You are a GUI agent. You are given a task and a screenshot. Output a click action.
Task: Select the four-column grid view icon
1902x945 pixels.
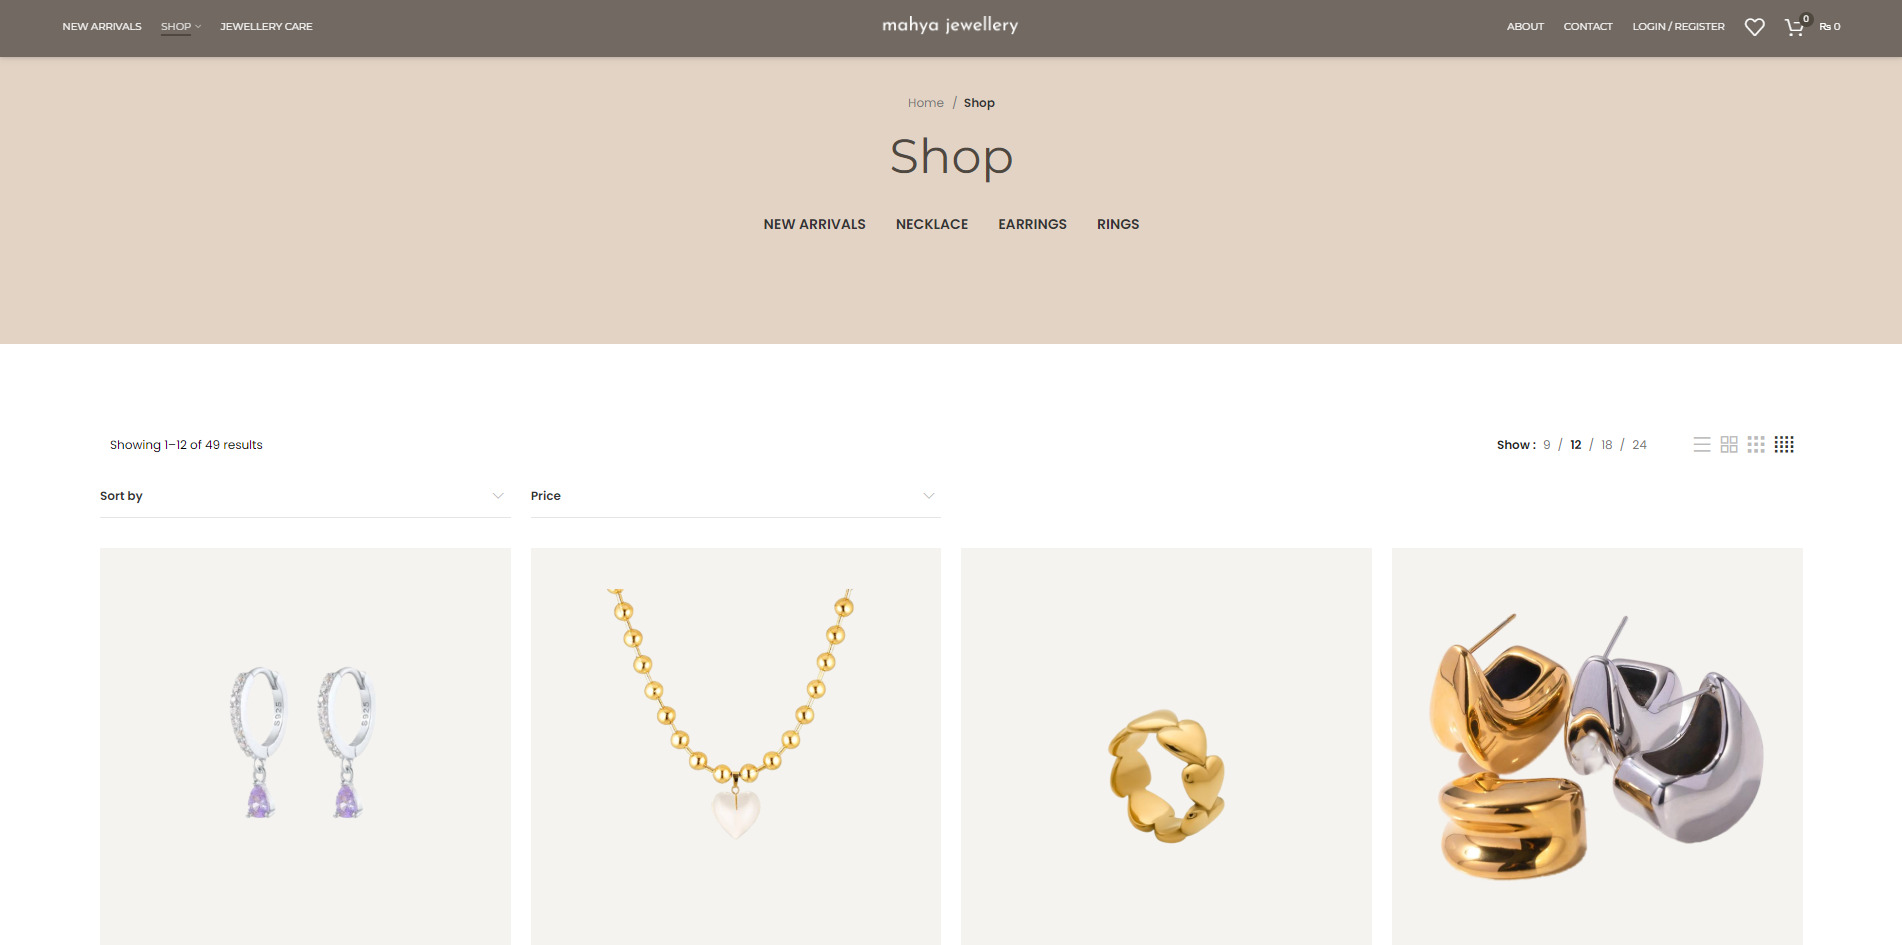(x=1784, y=444)
